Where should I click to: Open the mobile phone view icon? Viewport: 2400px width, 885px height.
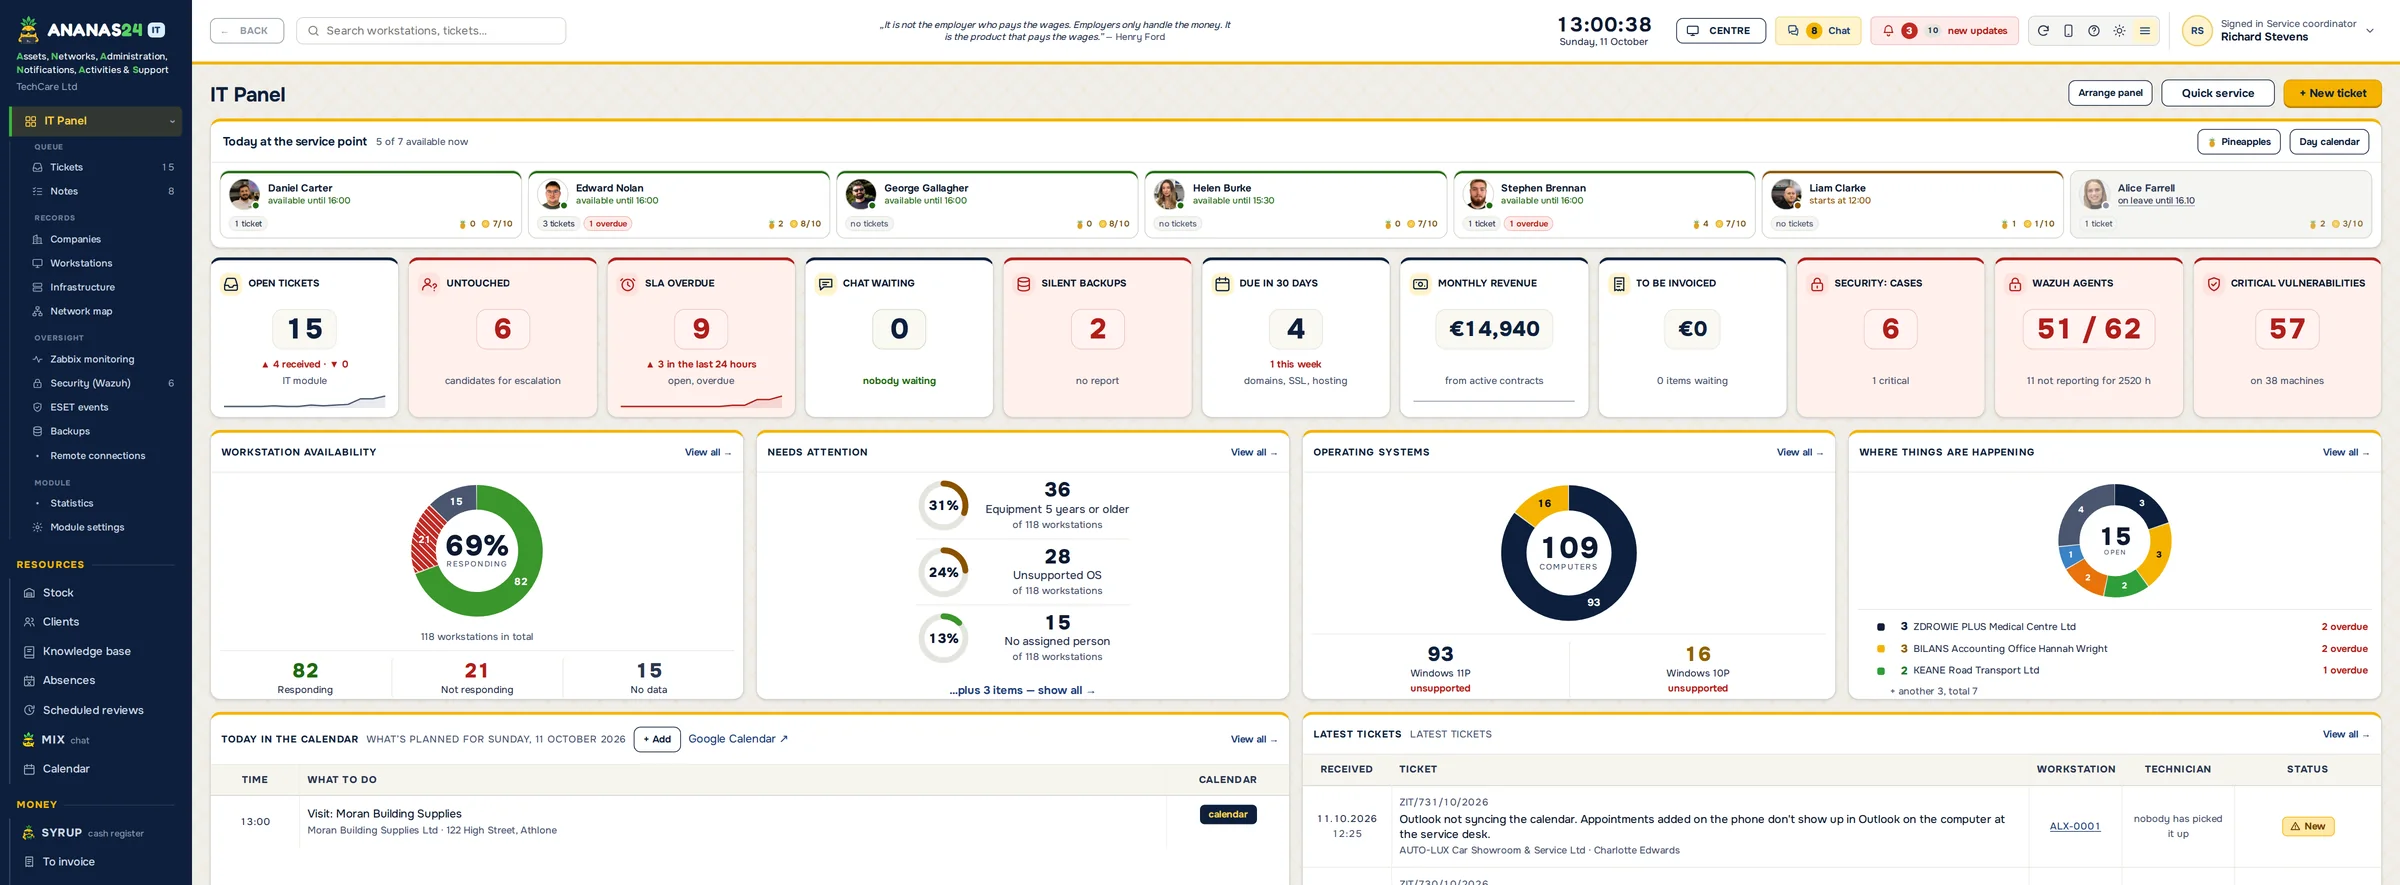coord(2068,31)
